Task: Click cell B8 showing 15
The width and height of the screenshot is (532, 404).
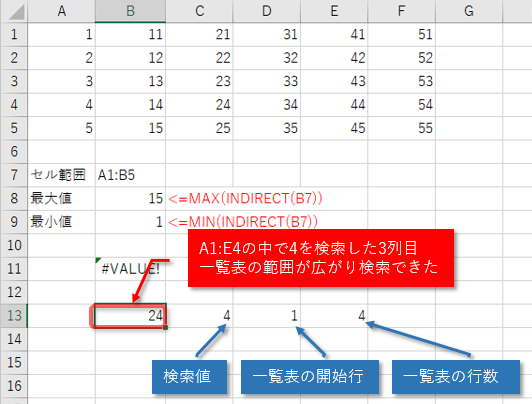Action: [130, 198]
